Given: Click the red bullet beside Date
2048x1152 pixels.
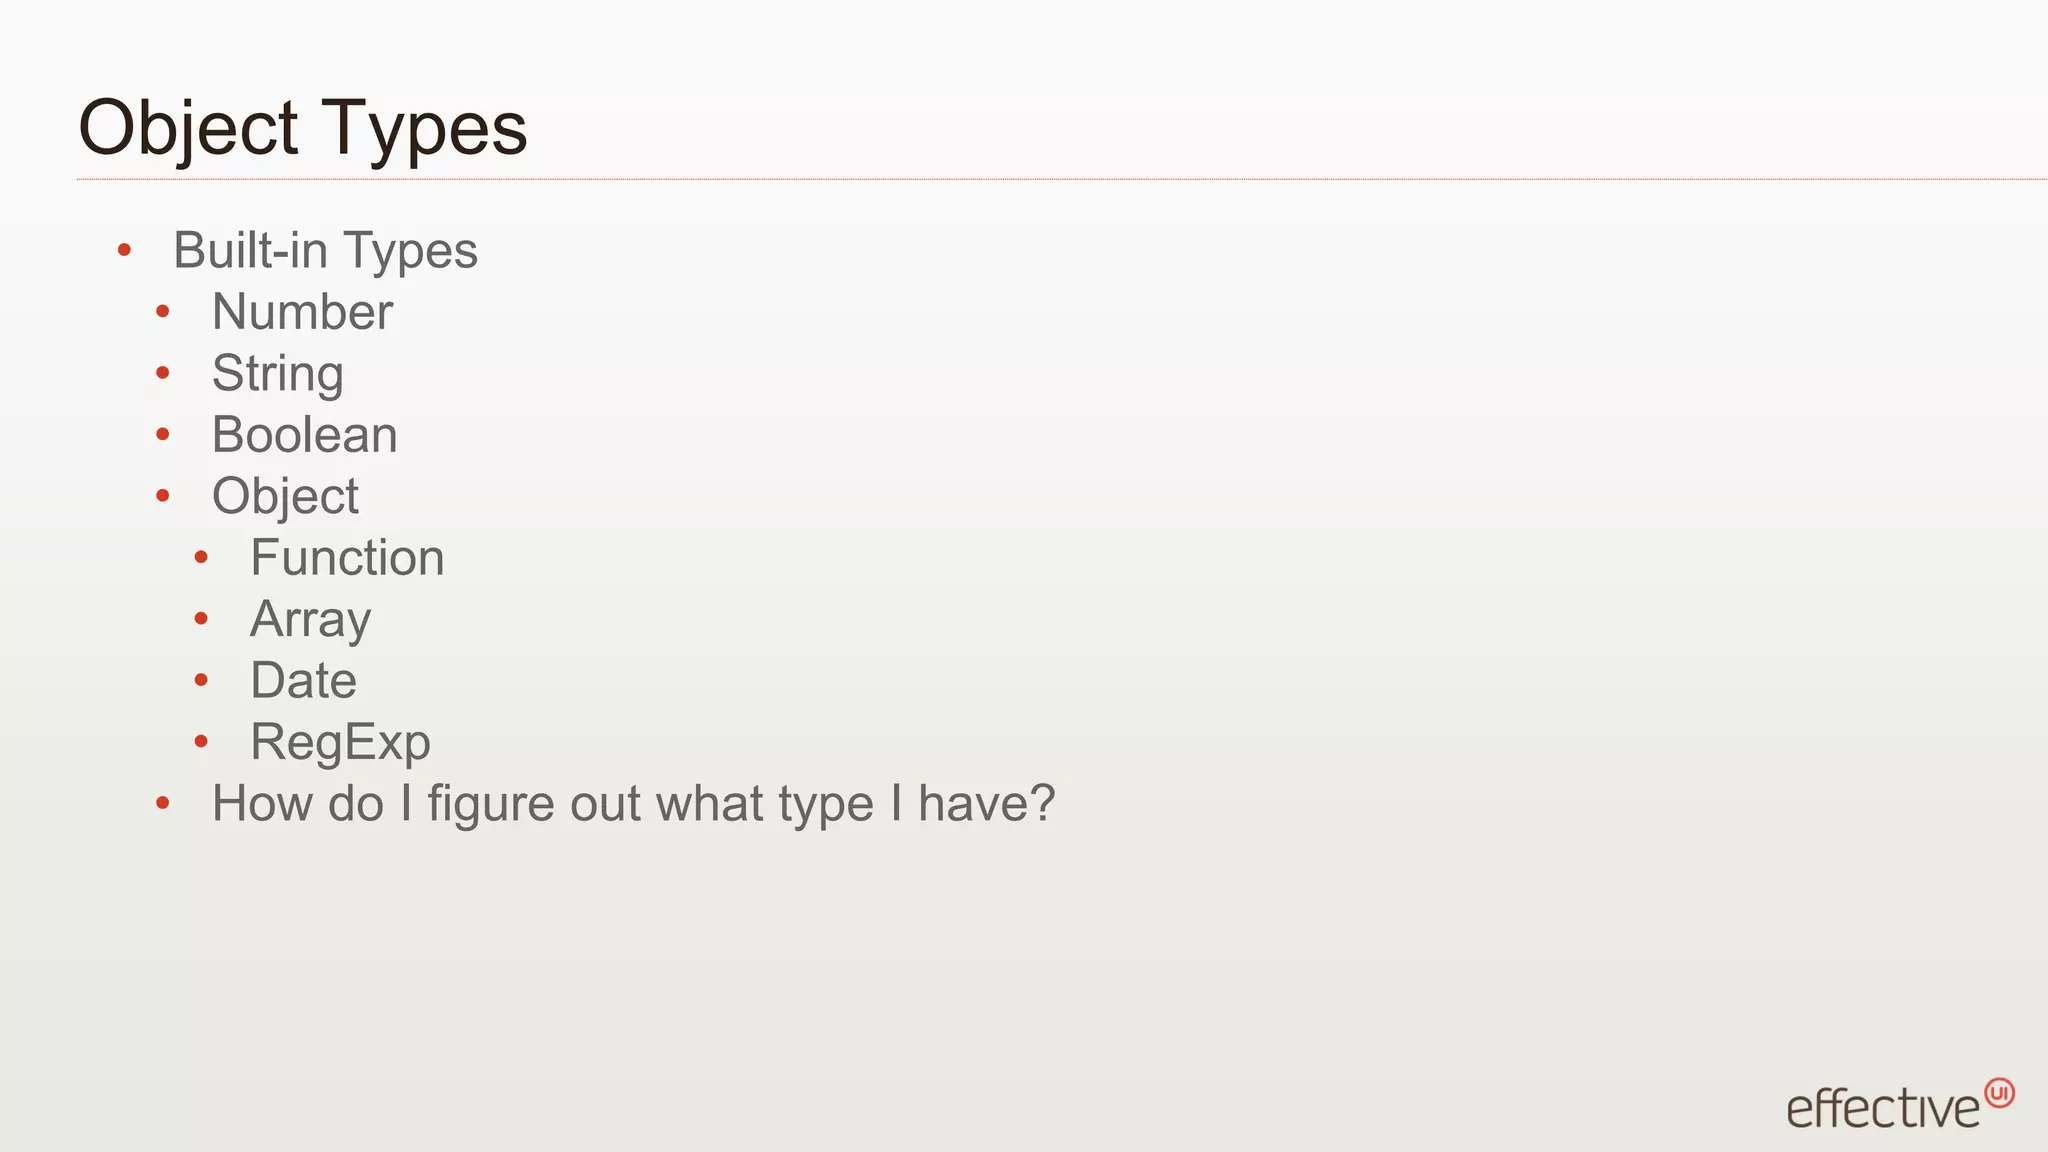Looking at the screenshot, I should (x=201, y=680).
